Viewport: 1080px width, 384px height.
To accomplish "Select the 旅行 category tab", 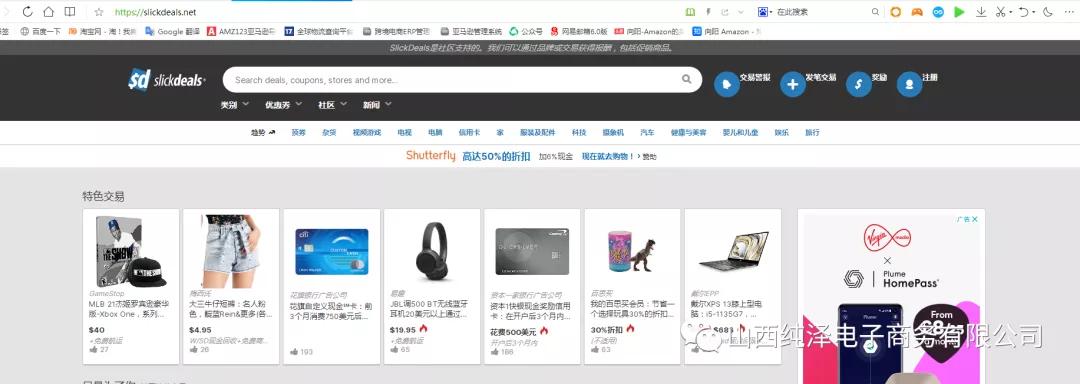I will tap(812, 132).
